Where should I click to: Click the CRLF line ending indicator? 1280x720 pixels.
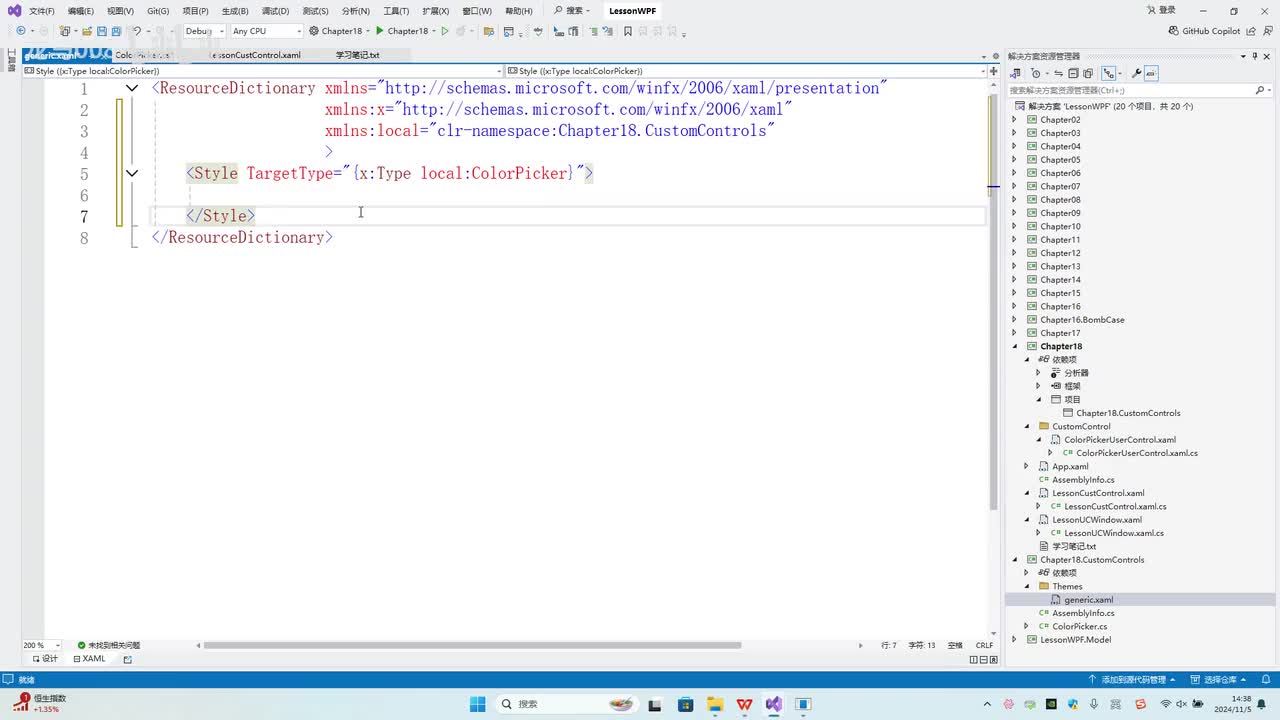pyautogui.click(x=984, y=645)
